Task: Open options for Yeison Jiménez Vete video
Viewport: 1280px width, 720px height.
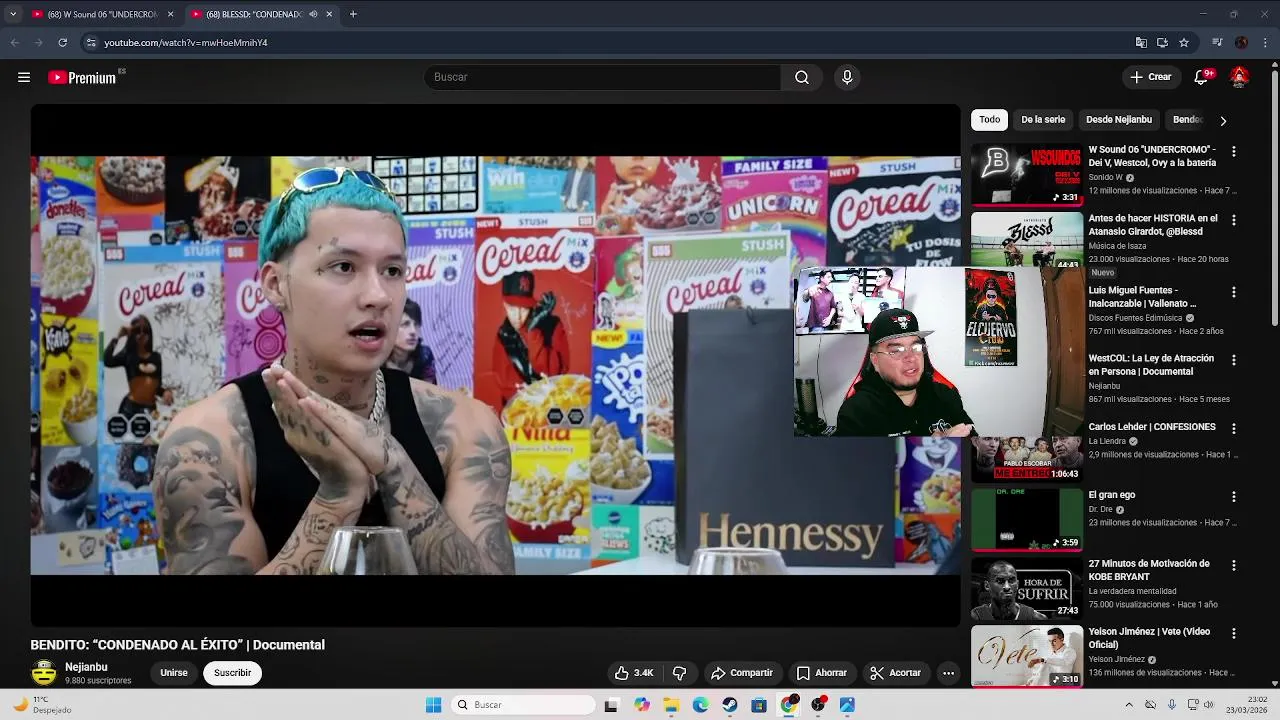Action: tap(1234, 633)
